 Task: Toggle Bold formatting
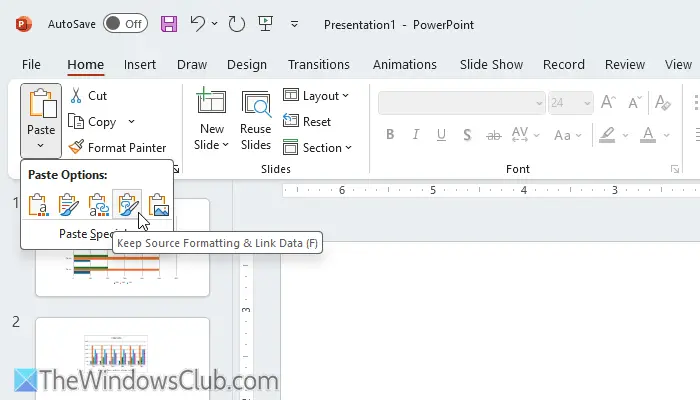(390, 134)
